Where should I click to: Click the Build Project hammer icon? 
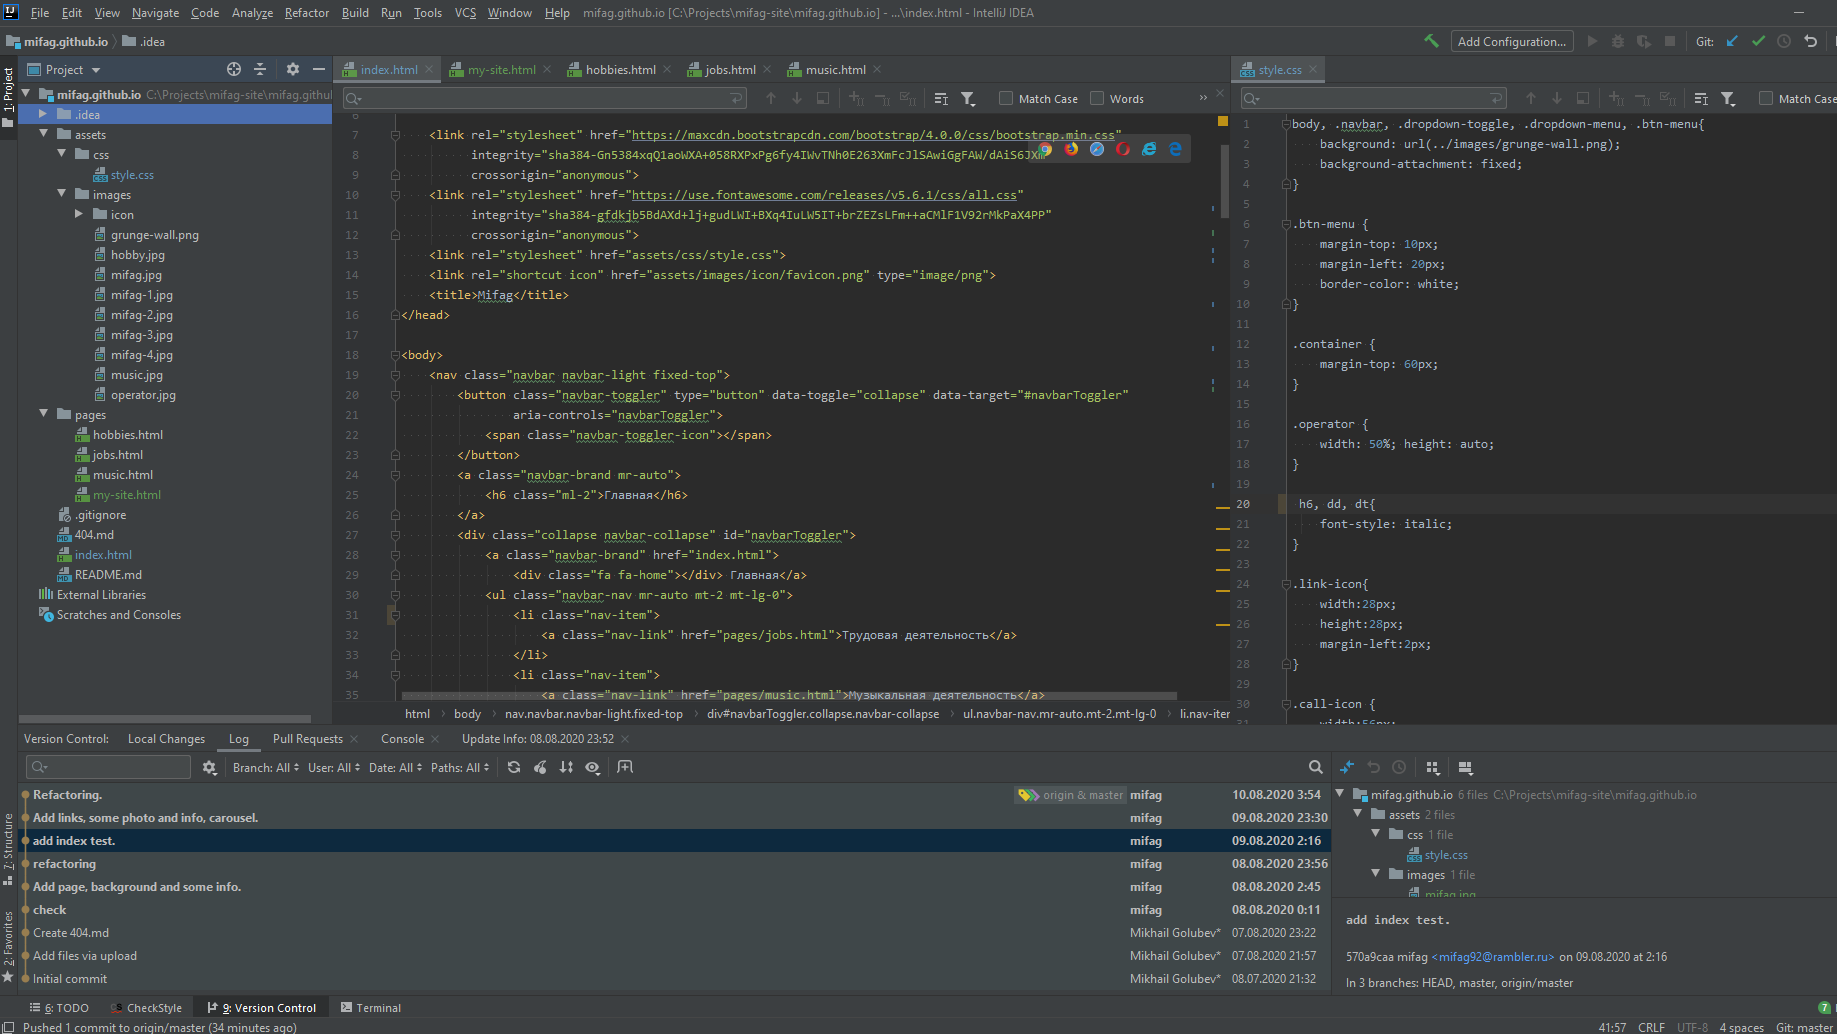click(1431, 41)
